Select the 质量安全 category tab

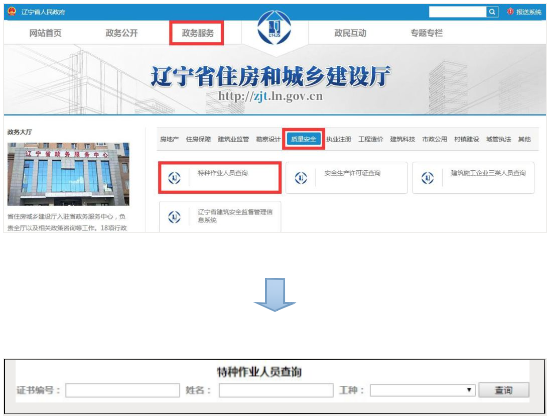(x=303, y=139)
